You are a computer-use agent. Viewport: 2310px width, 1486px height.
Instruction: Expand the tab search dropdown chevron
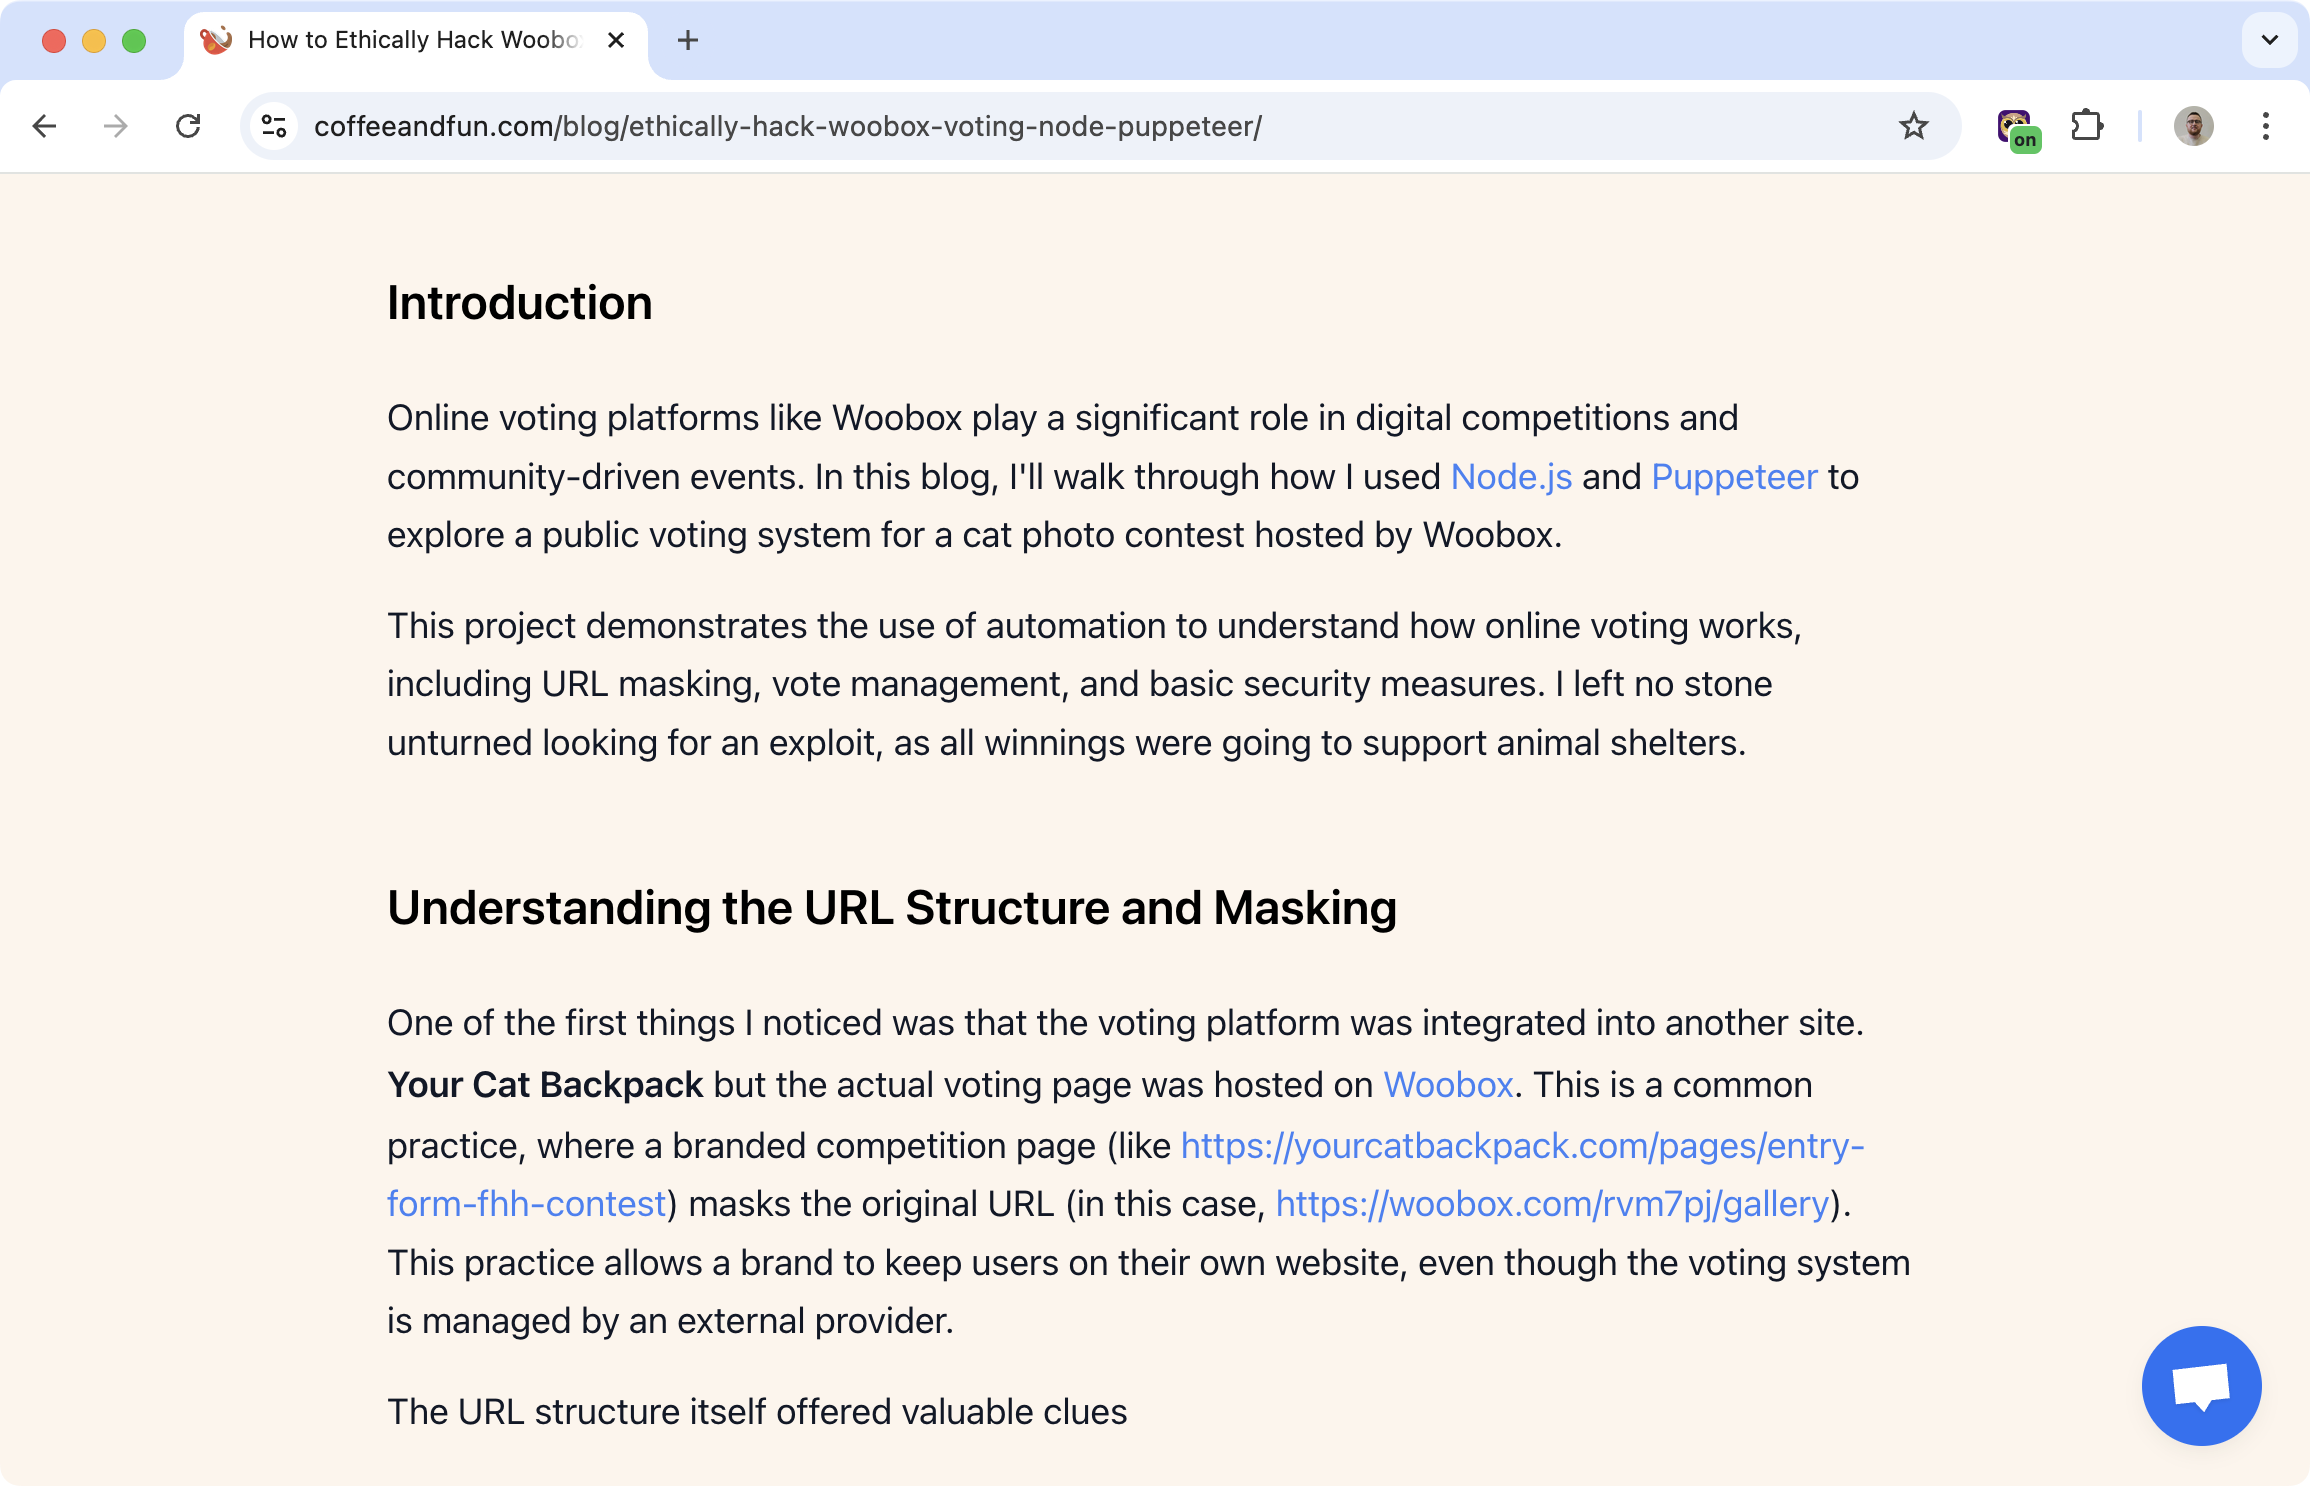[x=2269, y=40]
